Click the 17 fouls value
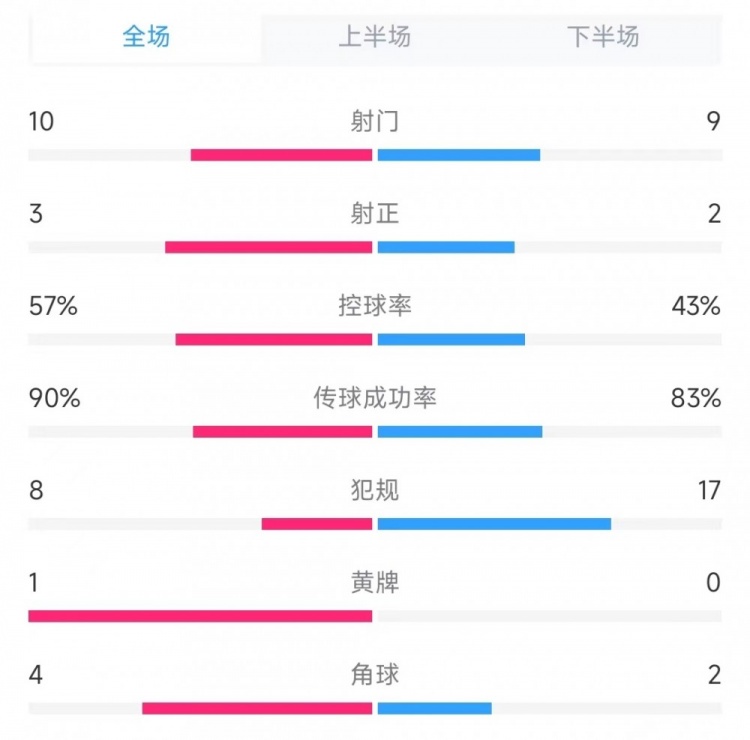 click(708, 490)
